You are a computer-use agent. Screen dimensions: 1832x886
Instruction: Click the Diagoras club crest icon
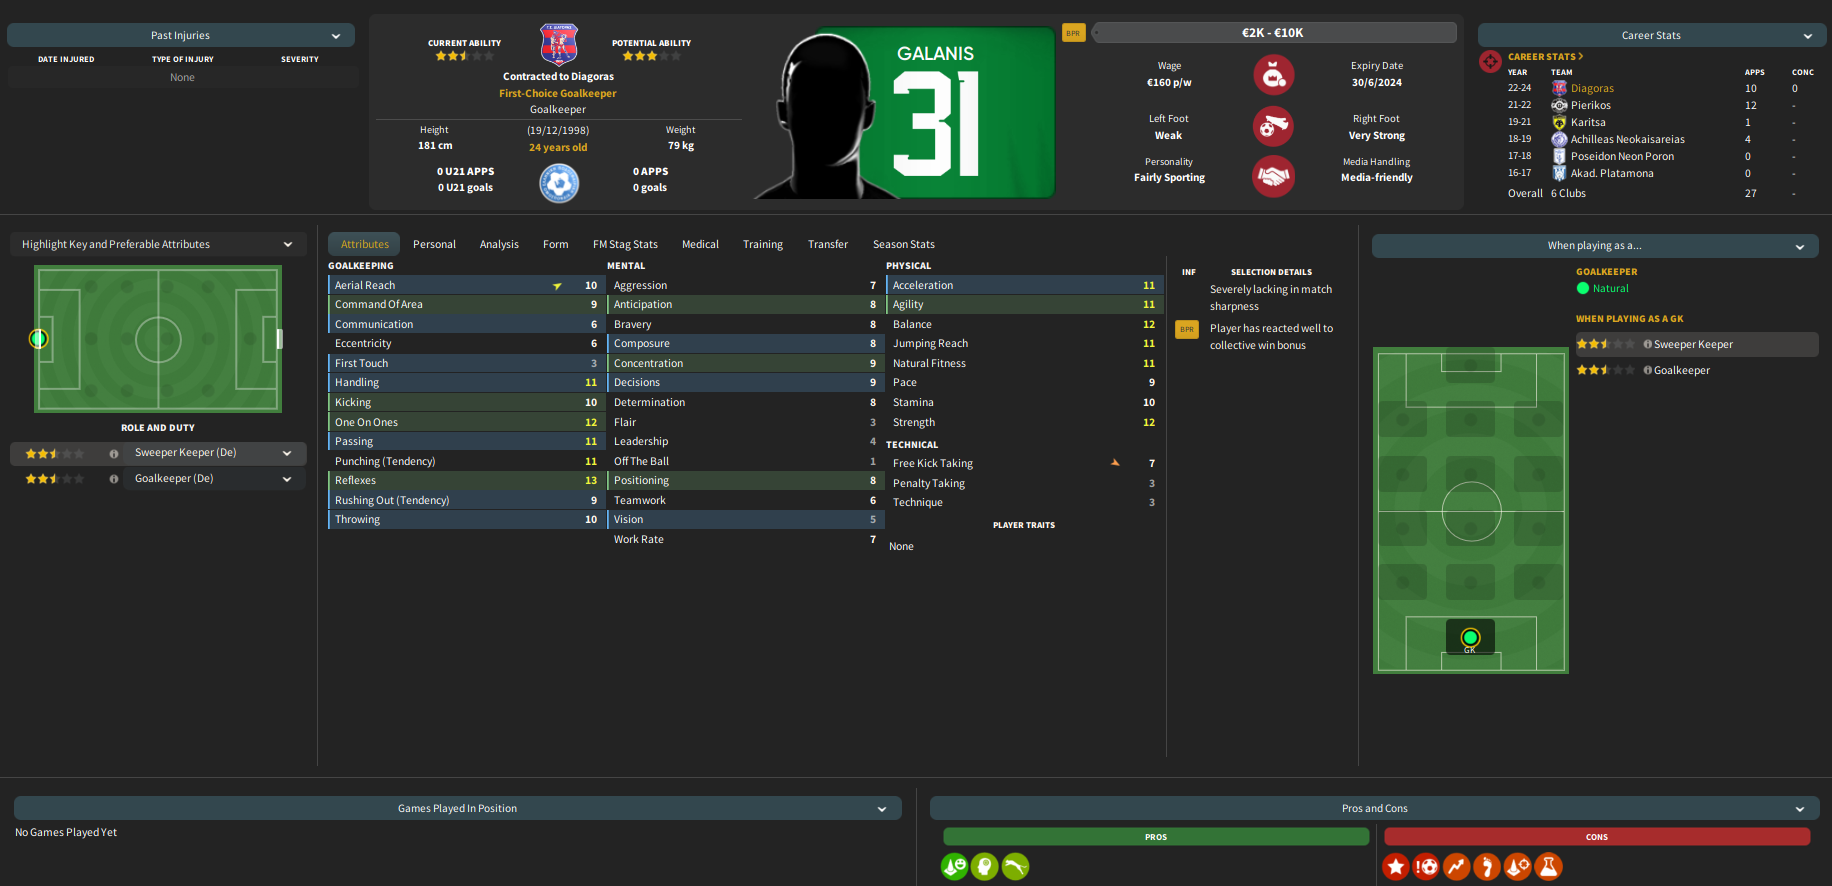point(558,45)
